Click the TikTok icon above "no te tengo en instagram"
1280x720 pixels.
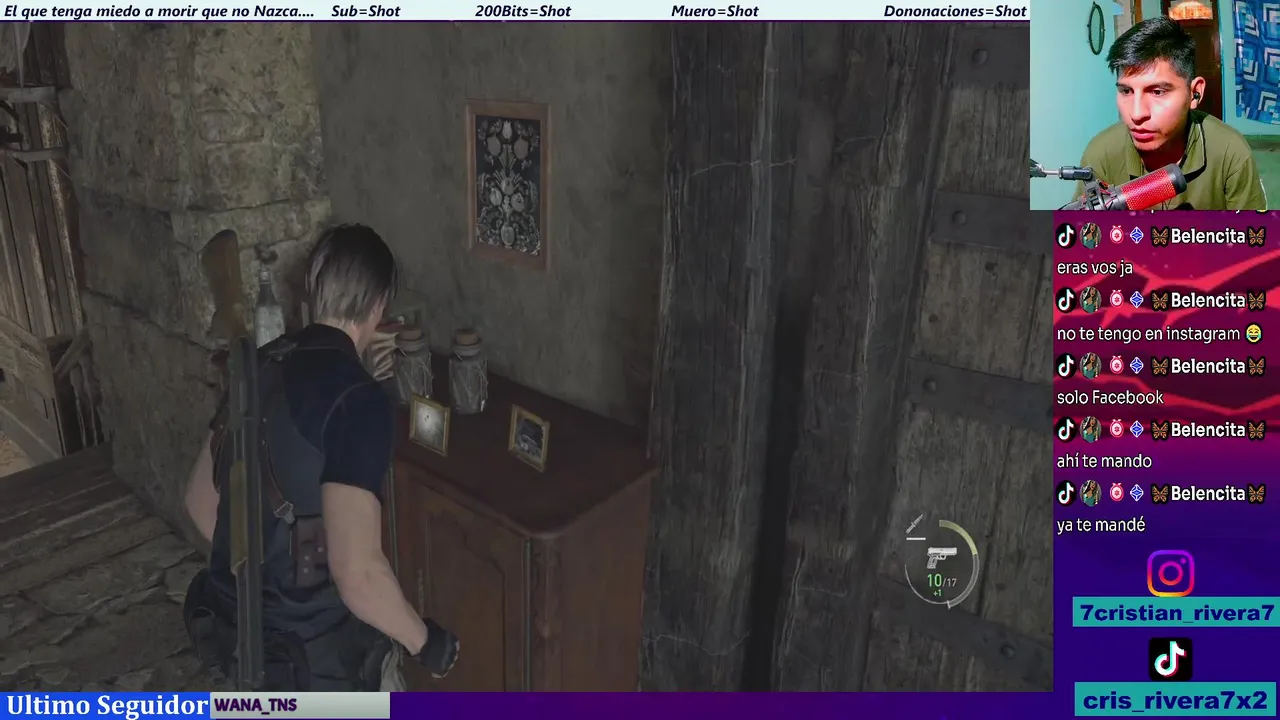(1066, 300)
